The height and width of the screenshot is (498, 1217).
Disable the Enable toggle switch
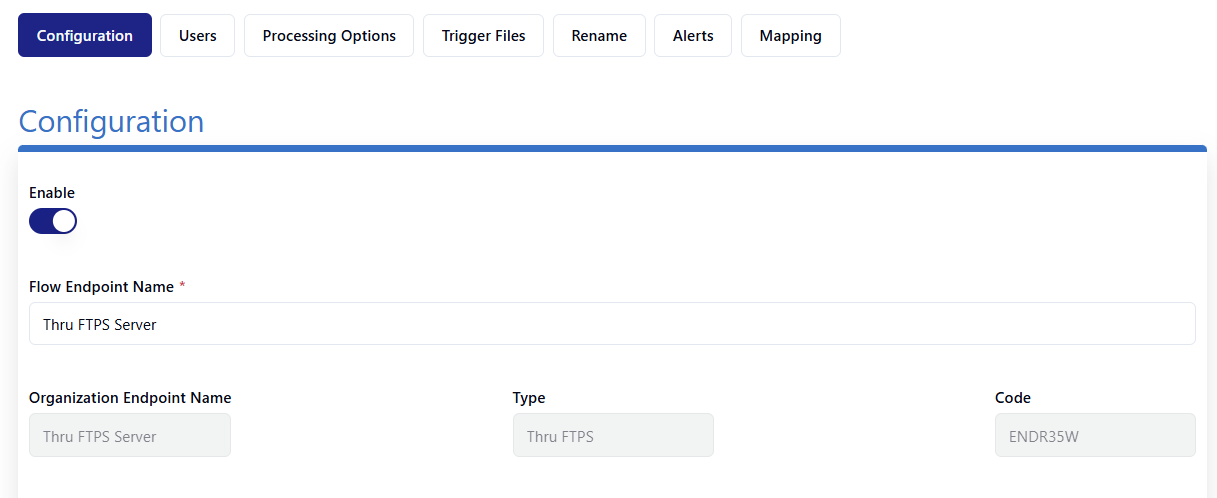[x=53, y=221]
